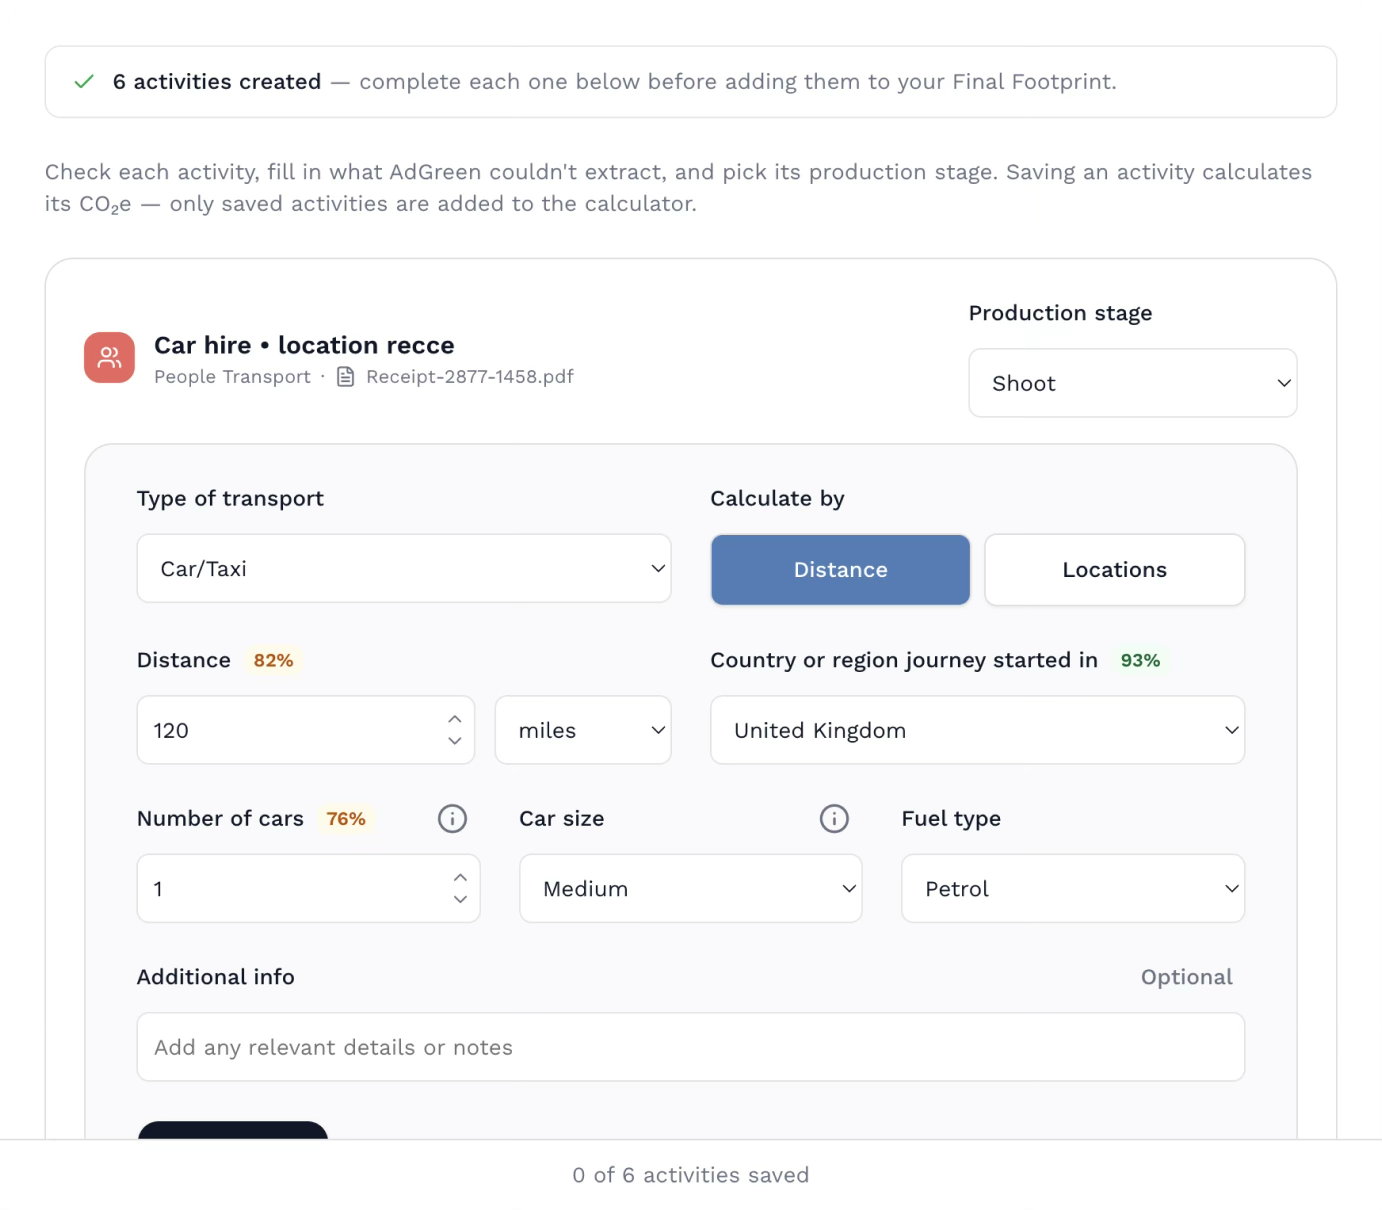Click the Additional info notes field

pos(690,1047)
